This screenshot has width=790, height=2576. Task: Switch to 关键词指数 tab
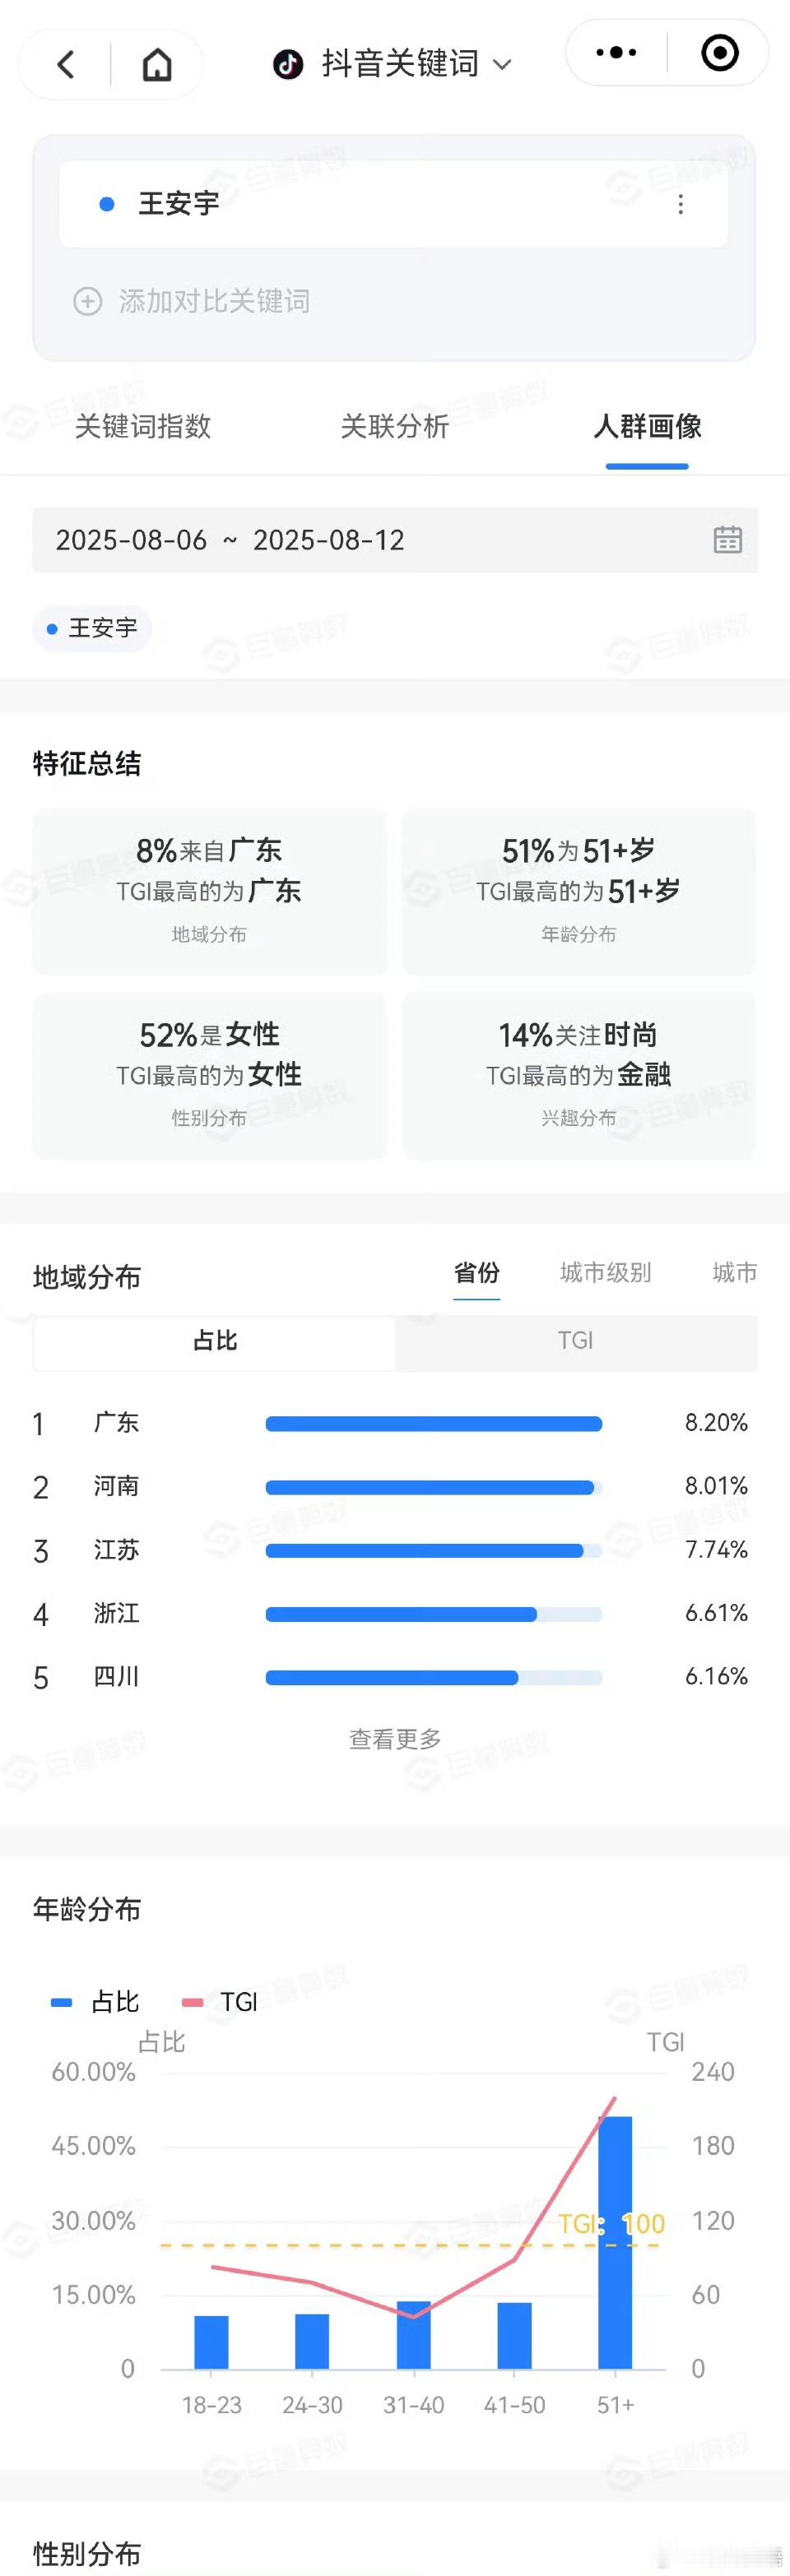[143, 427]
